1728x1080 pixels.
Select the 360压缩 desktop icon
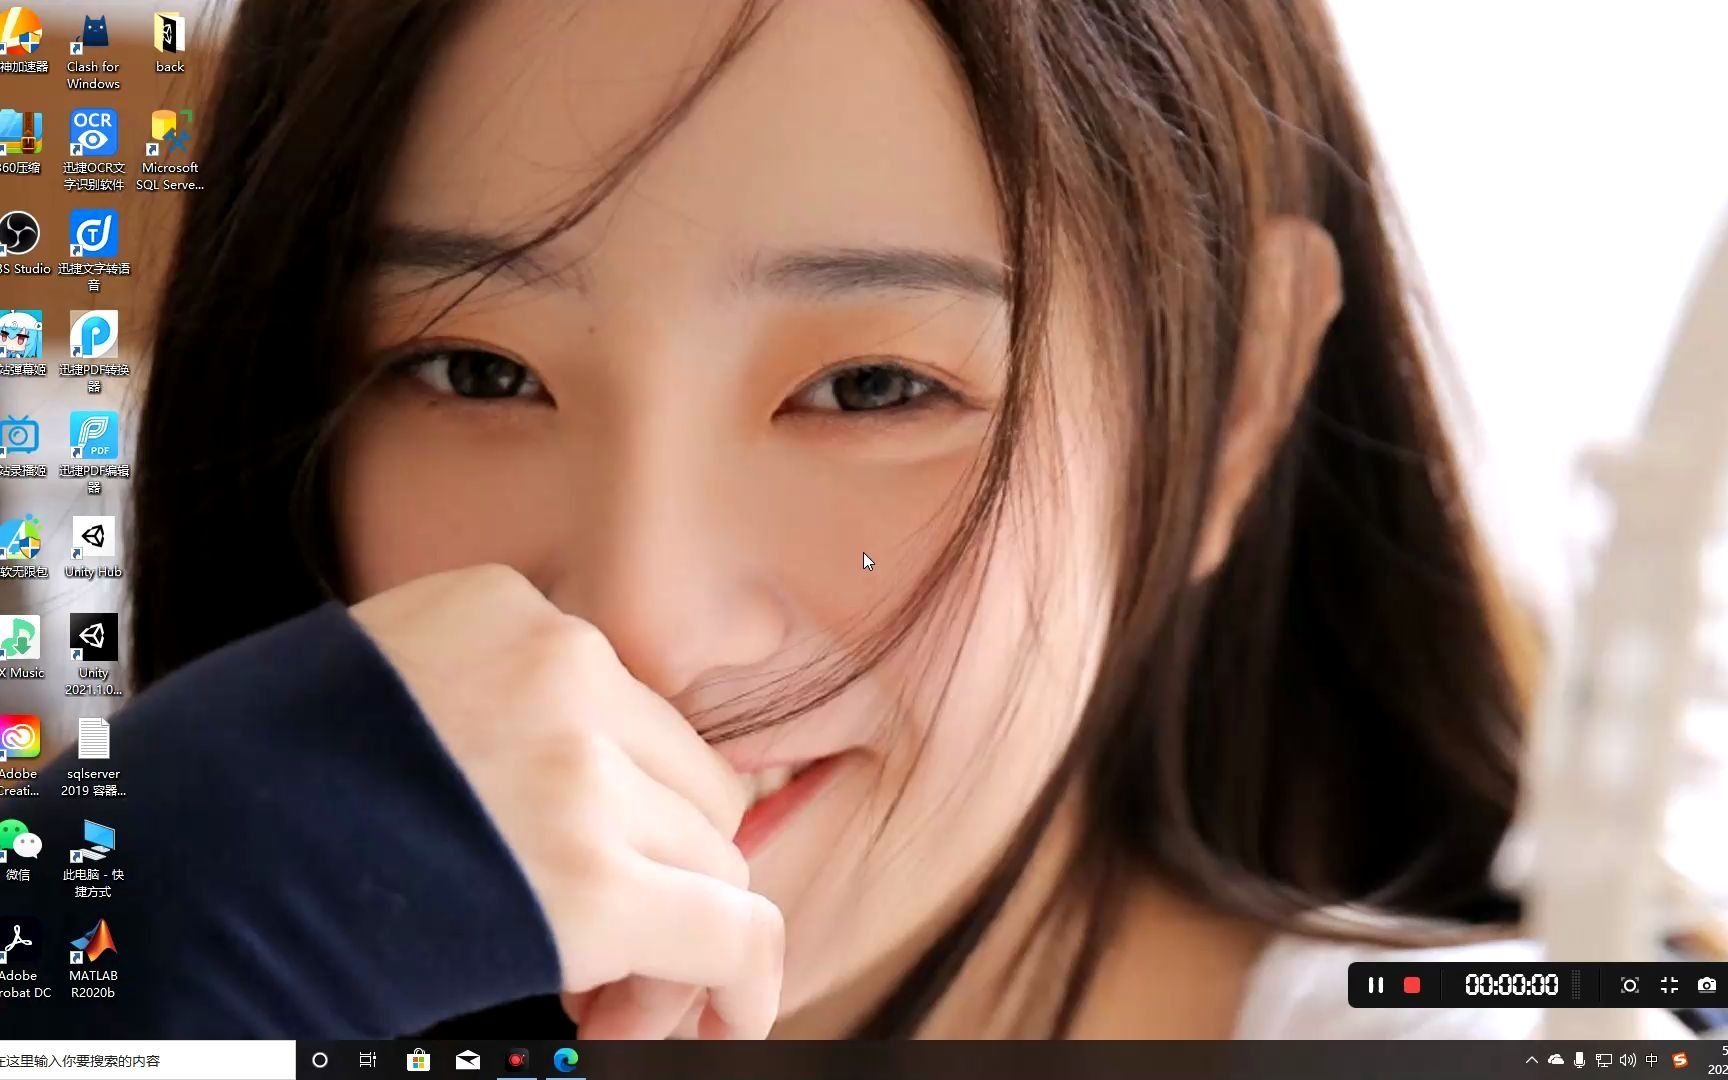20,142
